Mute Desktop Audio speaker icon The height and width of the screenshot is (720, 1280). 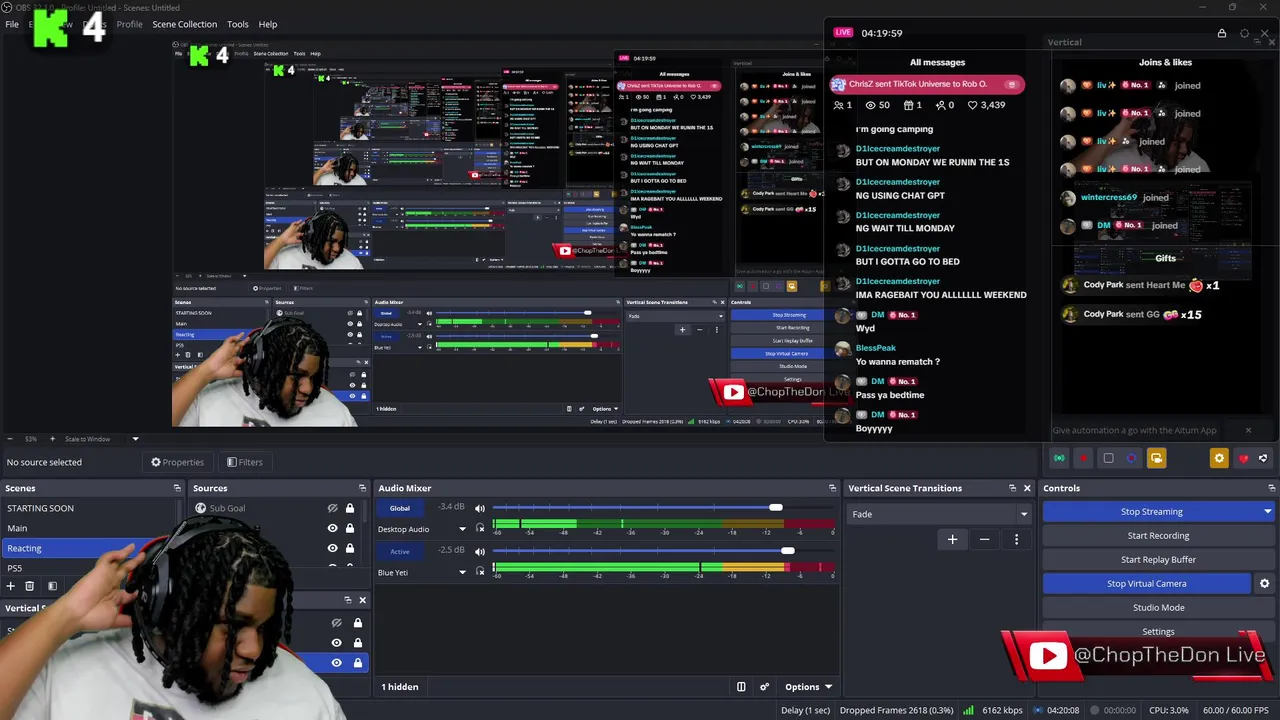coord(480,508)
